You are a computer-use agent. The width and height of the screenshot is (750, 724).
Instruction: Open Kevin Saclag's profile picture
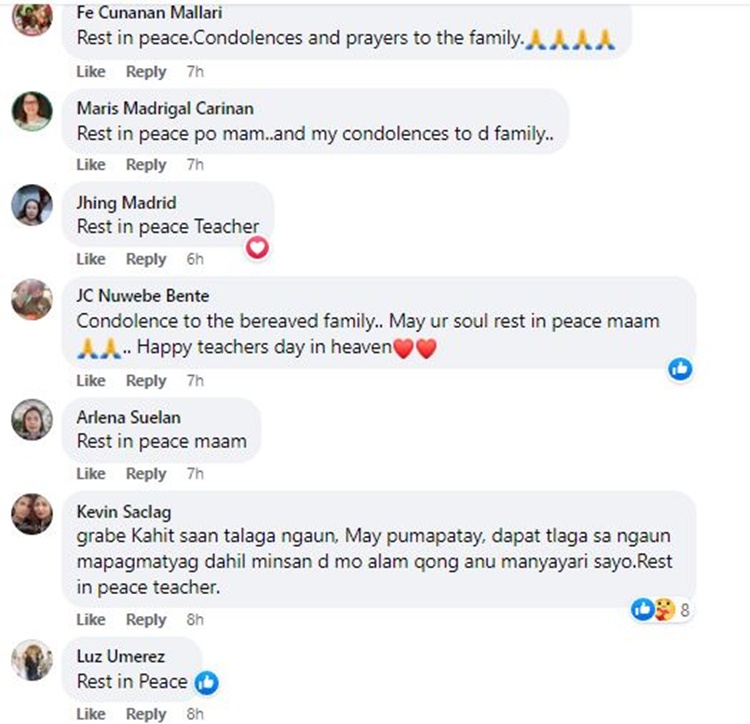[31, 513]
